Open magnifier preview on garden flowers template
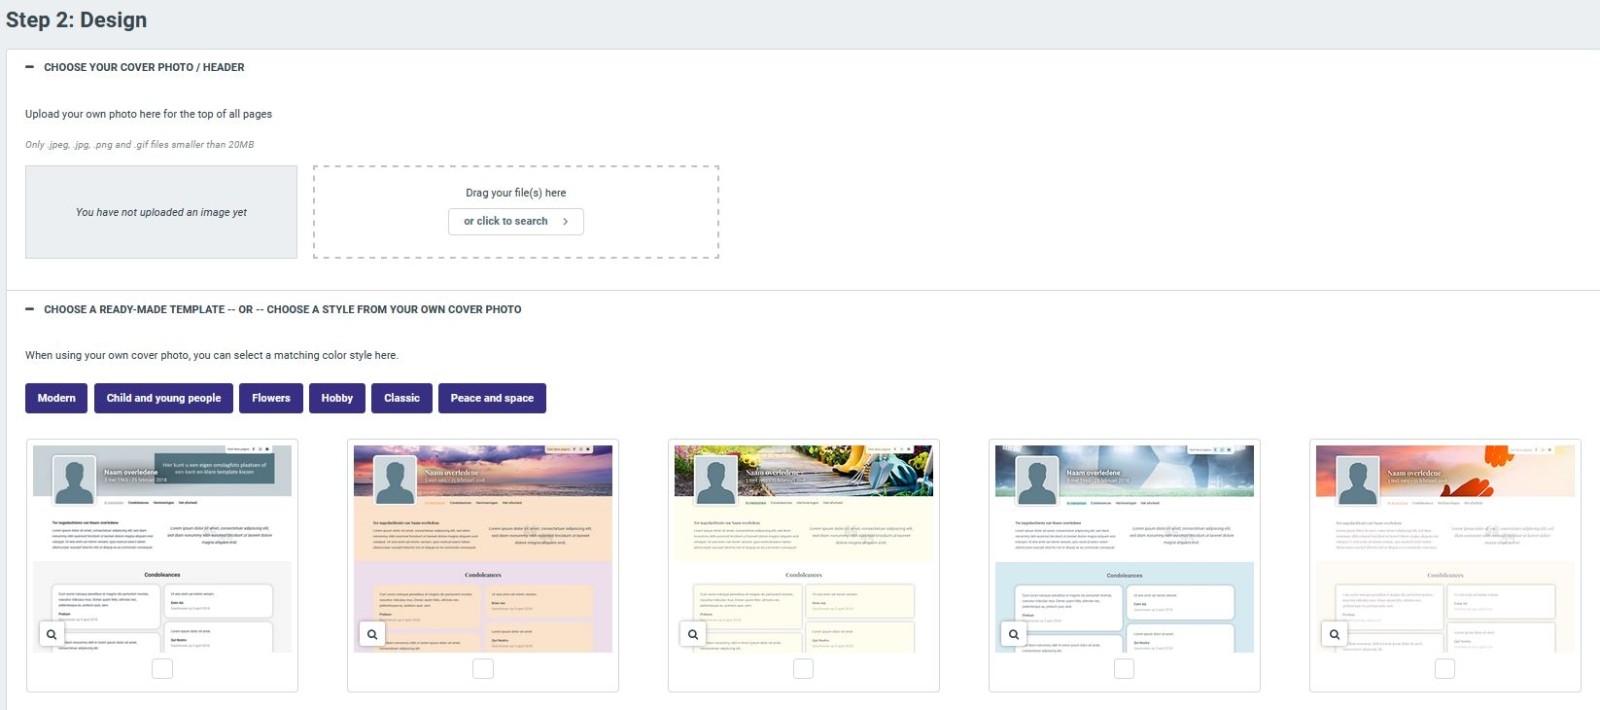Screen dimensions: 1600x710 coord(693,634)
